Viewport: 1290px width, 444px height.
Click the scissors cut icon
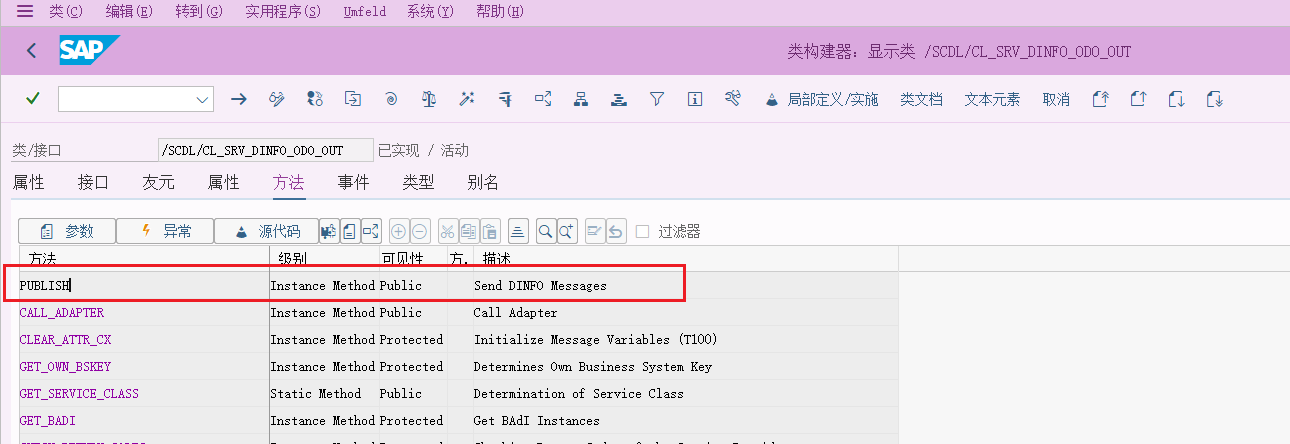pyautogui.click(x=447, y=231)
